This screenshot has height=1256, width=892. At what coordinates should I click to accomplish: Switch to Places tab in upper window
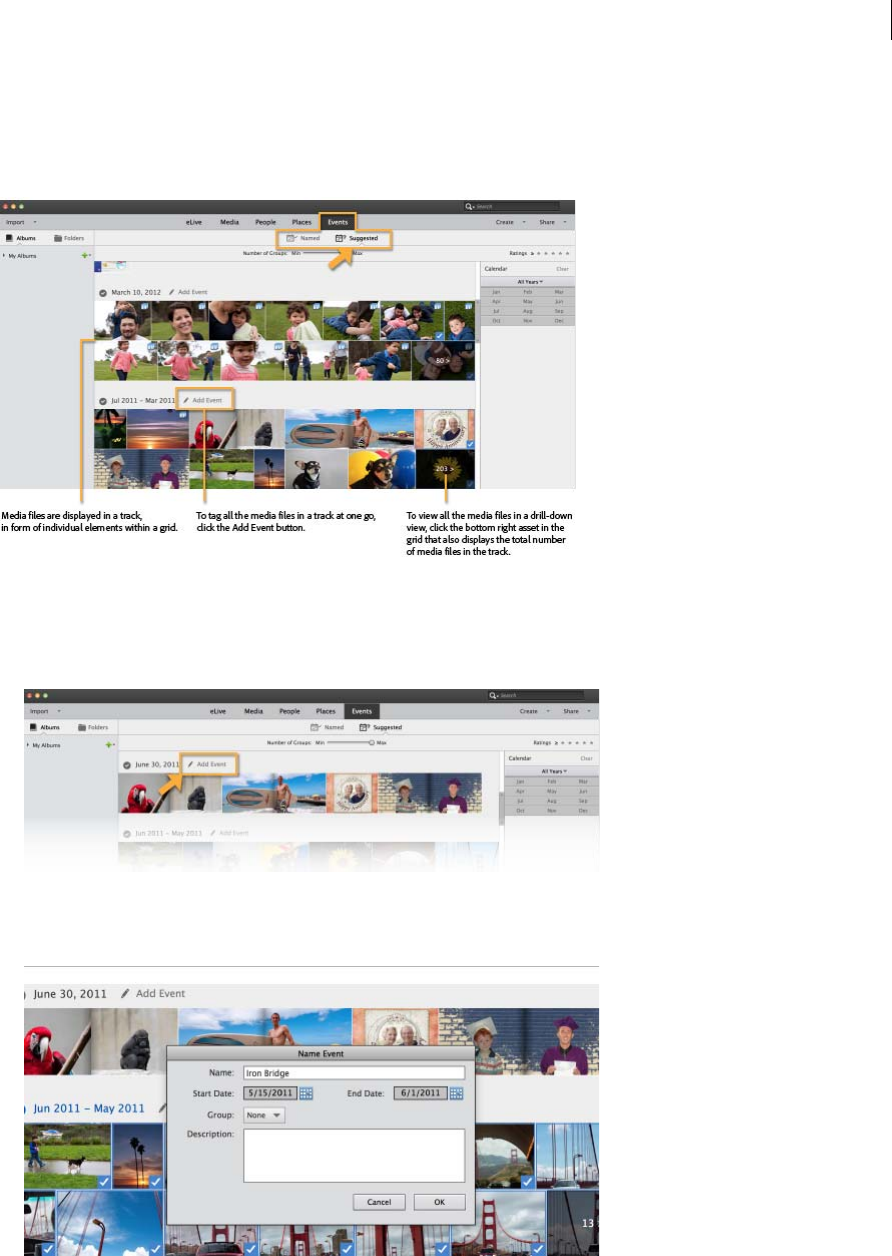(301, 221)
